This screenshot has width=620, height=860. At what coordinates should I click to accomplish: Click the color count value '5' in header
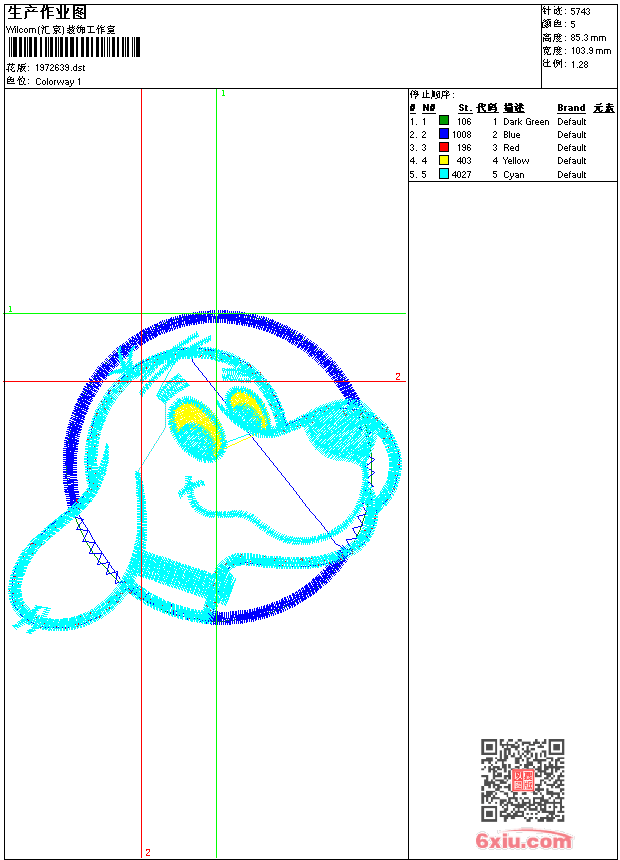tap(573, 25)
